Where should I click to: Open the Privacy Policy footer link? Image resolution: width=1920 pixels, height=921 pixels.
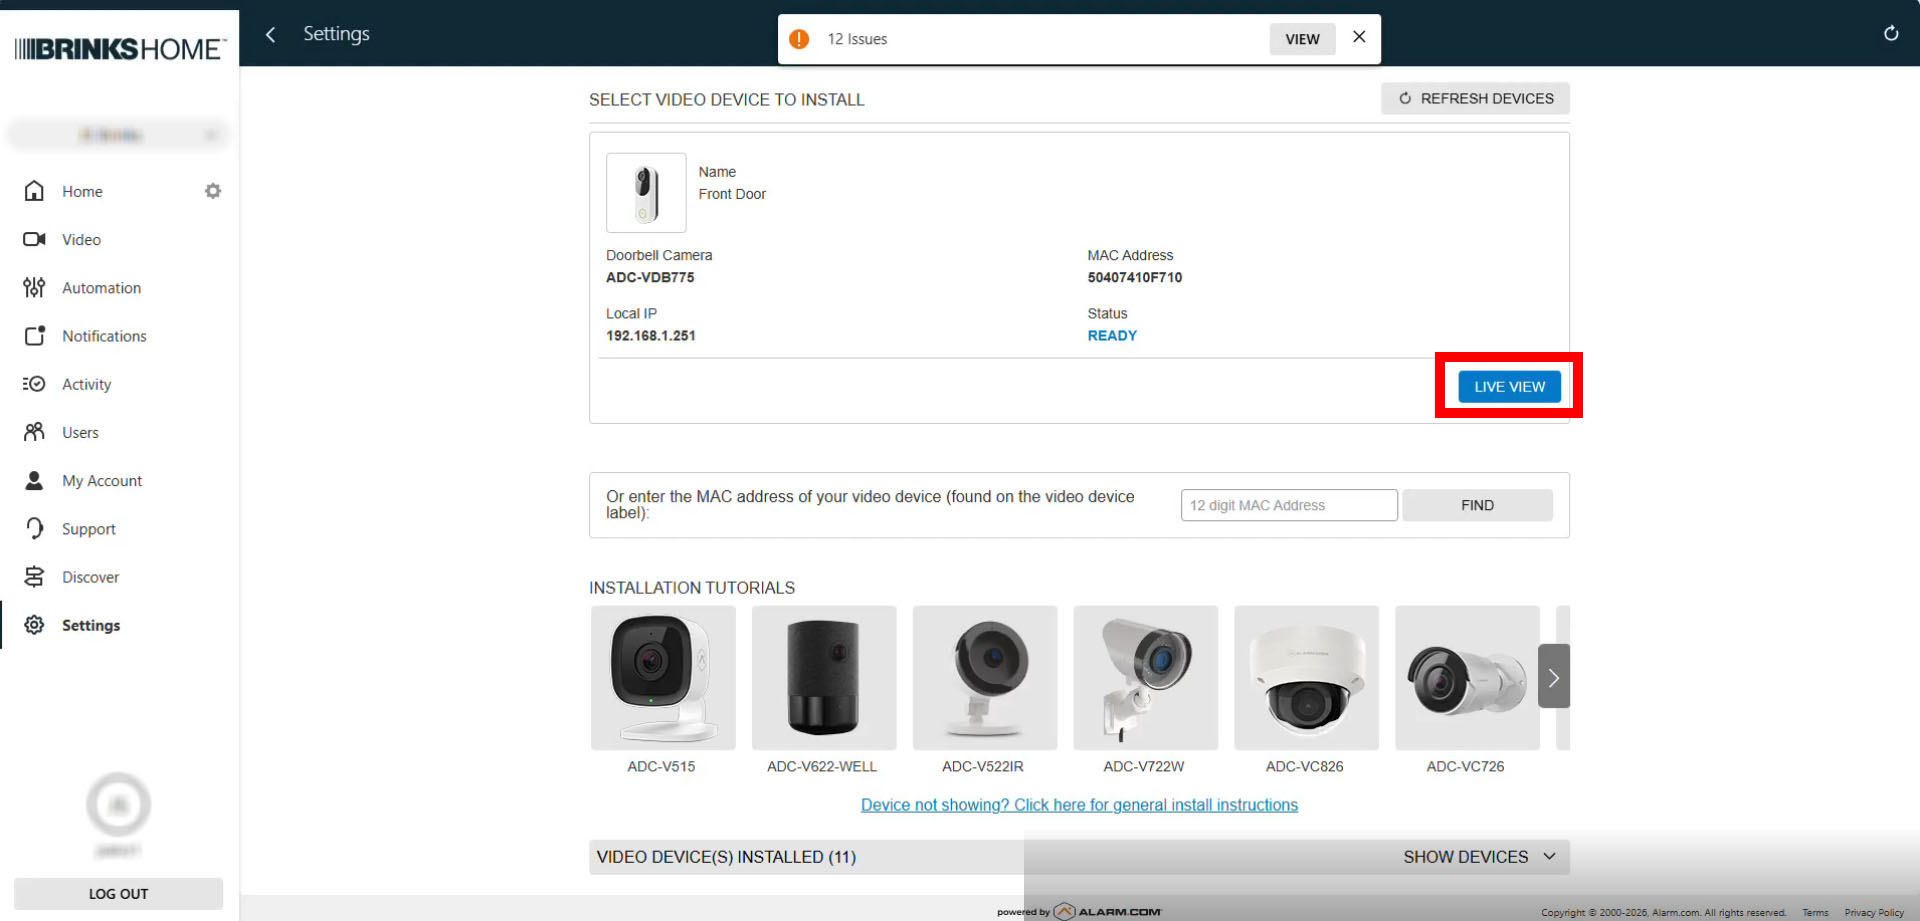(1874, 912)
